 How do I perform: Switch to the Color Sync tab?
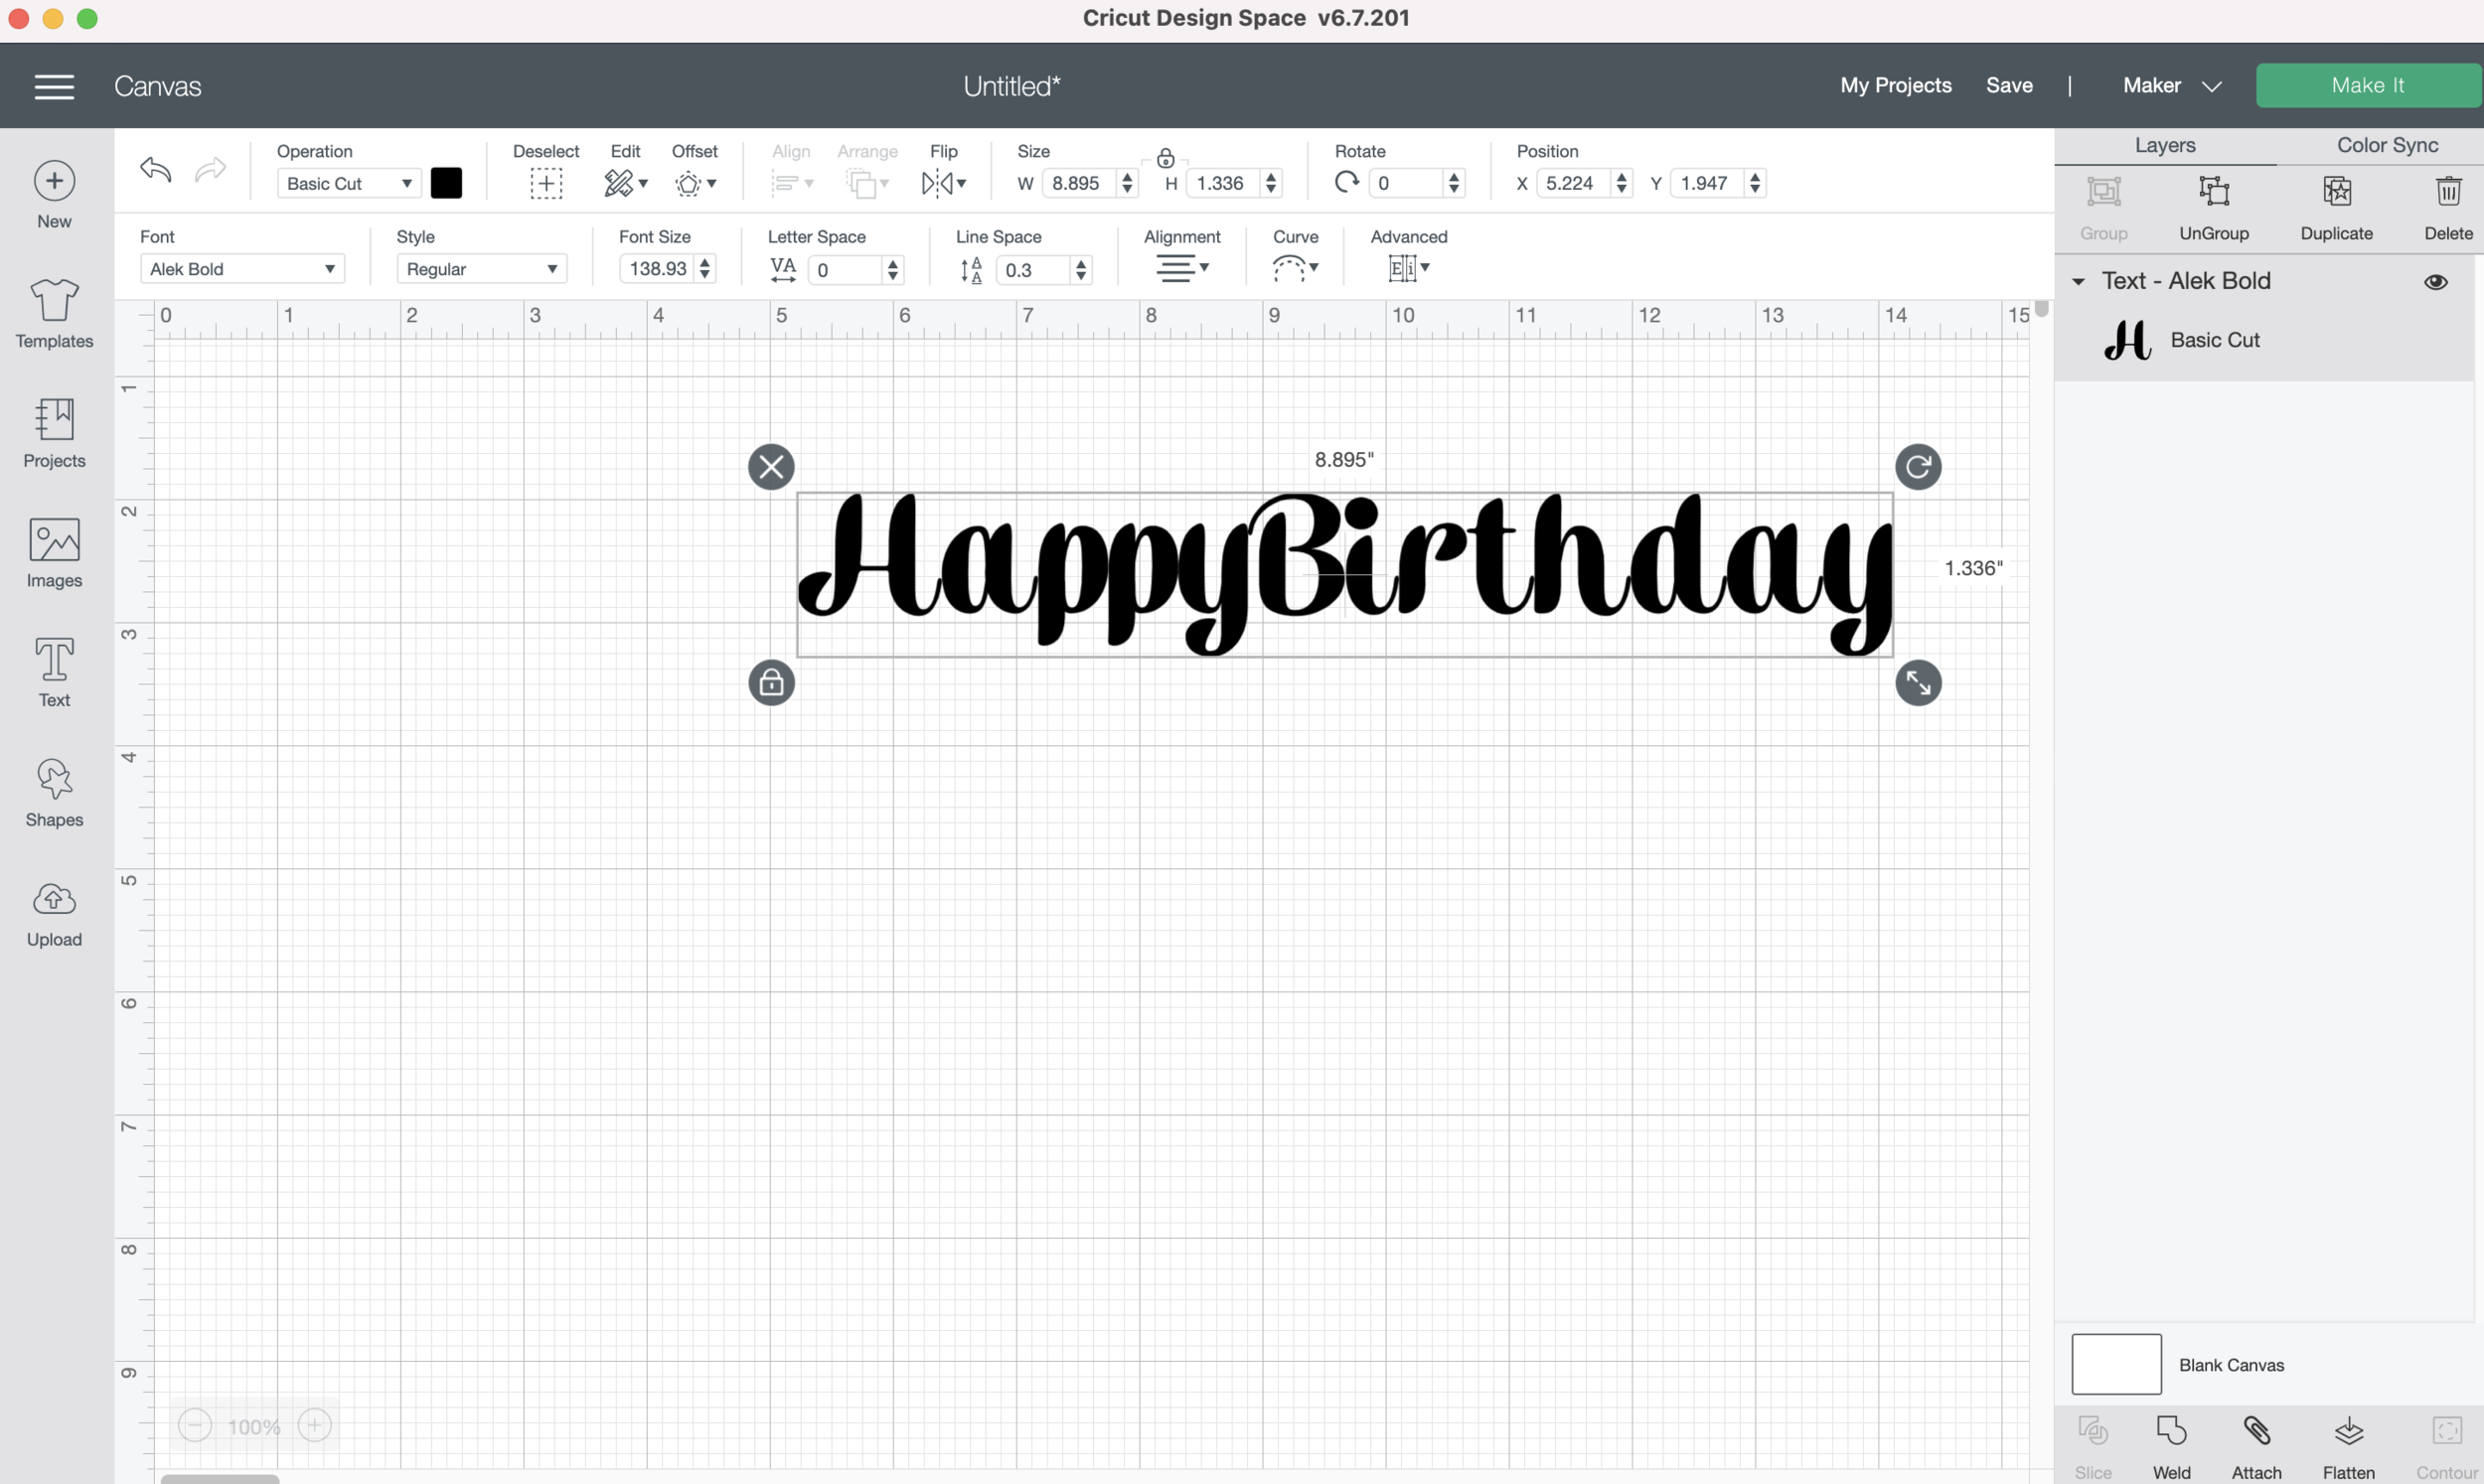point(2386,145)
